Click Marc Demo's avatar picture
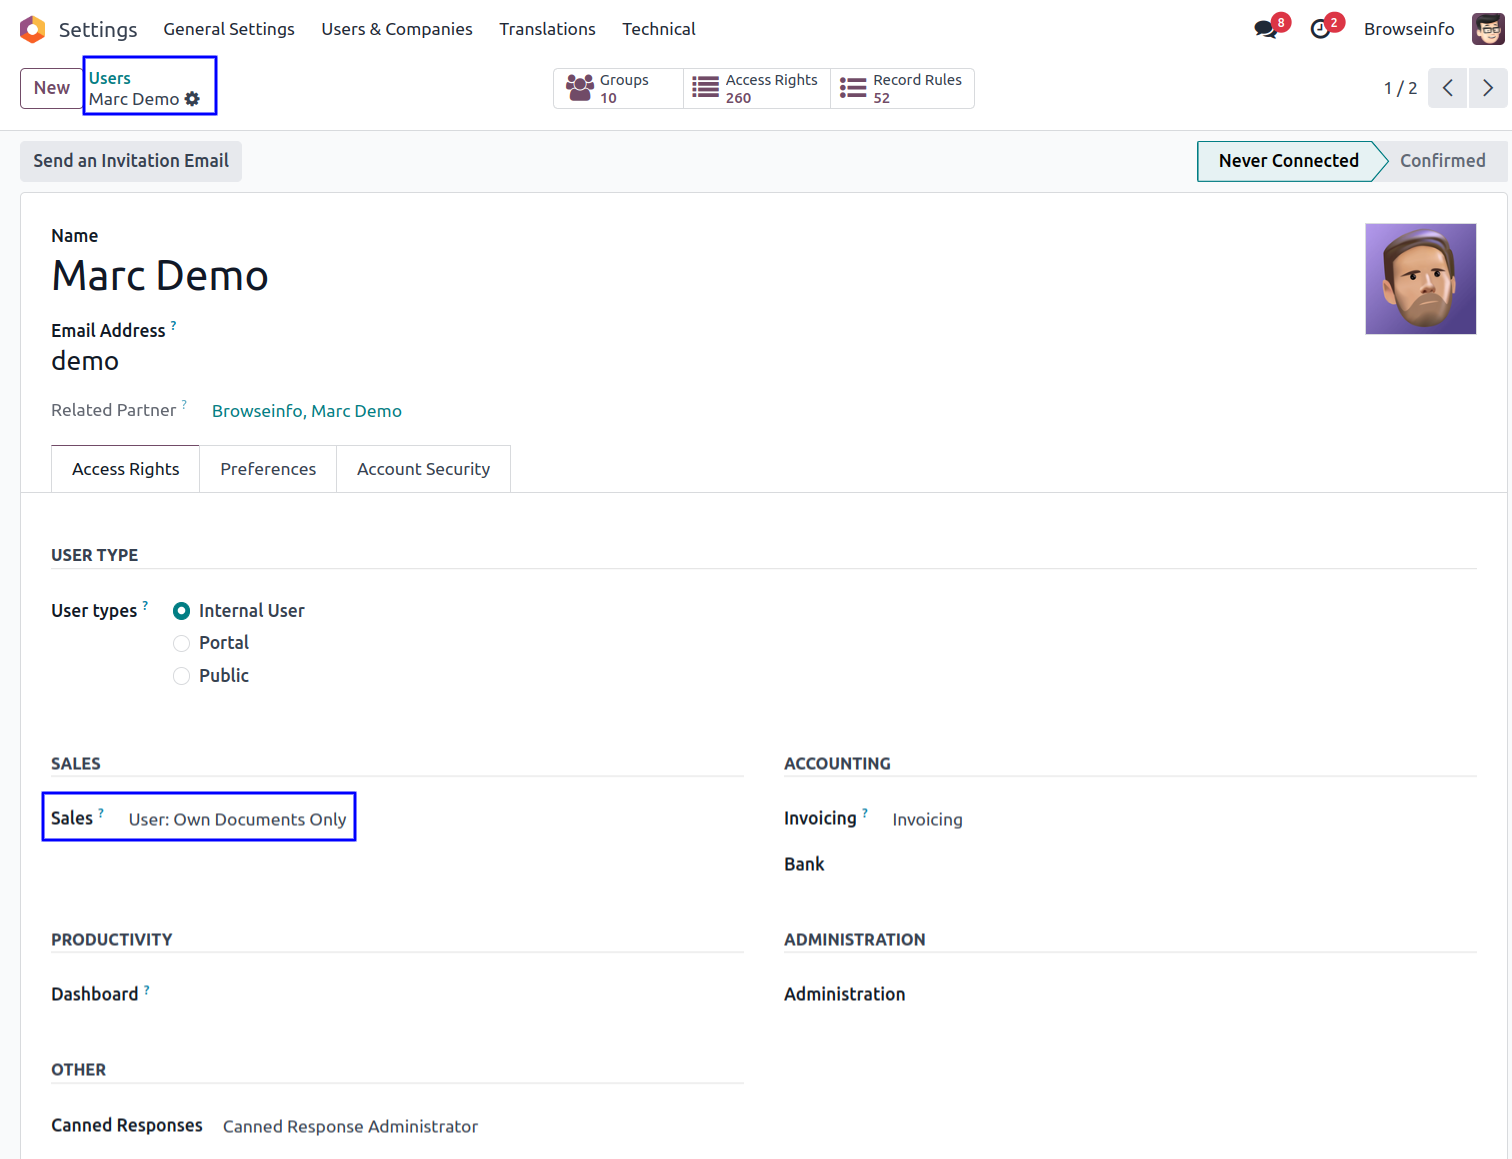1512x1159 pixels. point(1420,279)
